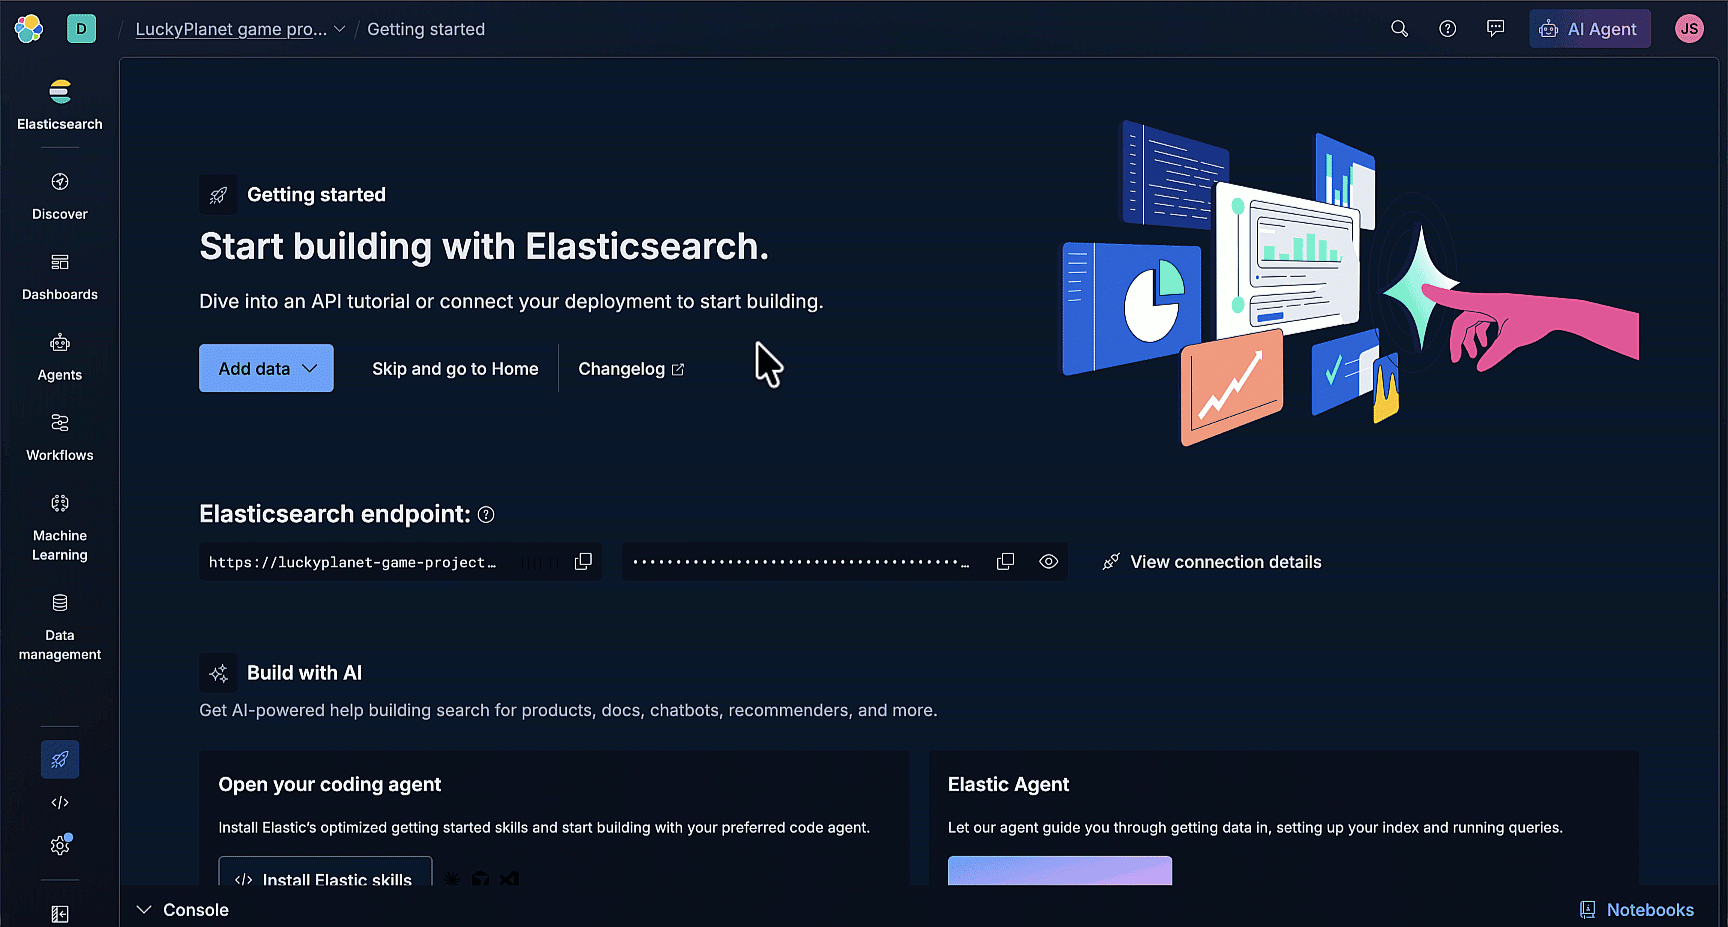Open Workflows from the sidebar
Viewport: 1728px width, 927px height.
point(60,437)
